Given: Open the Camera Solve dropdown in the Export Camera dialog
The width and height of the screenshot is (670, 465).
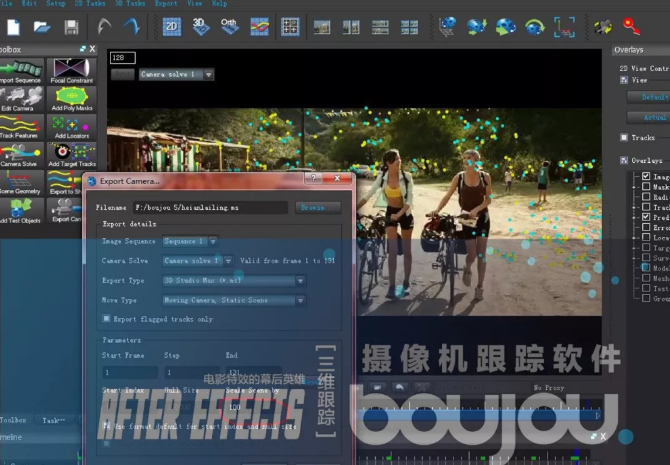Looking at the screenshot, I should (x=197, y=260).
